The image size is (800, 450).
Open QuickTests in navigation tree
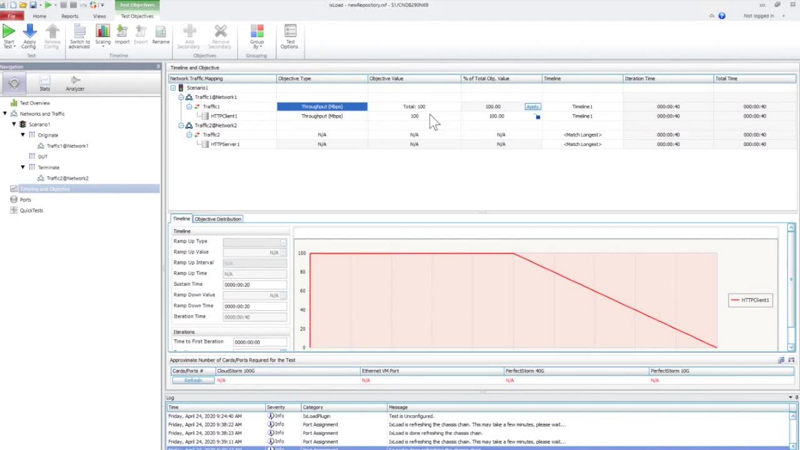[x=31, y=210]
